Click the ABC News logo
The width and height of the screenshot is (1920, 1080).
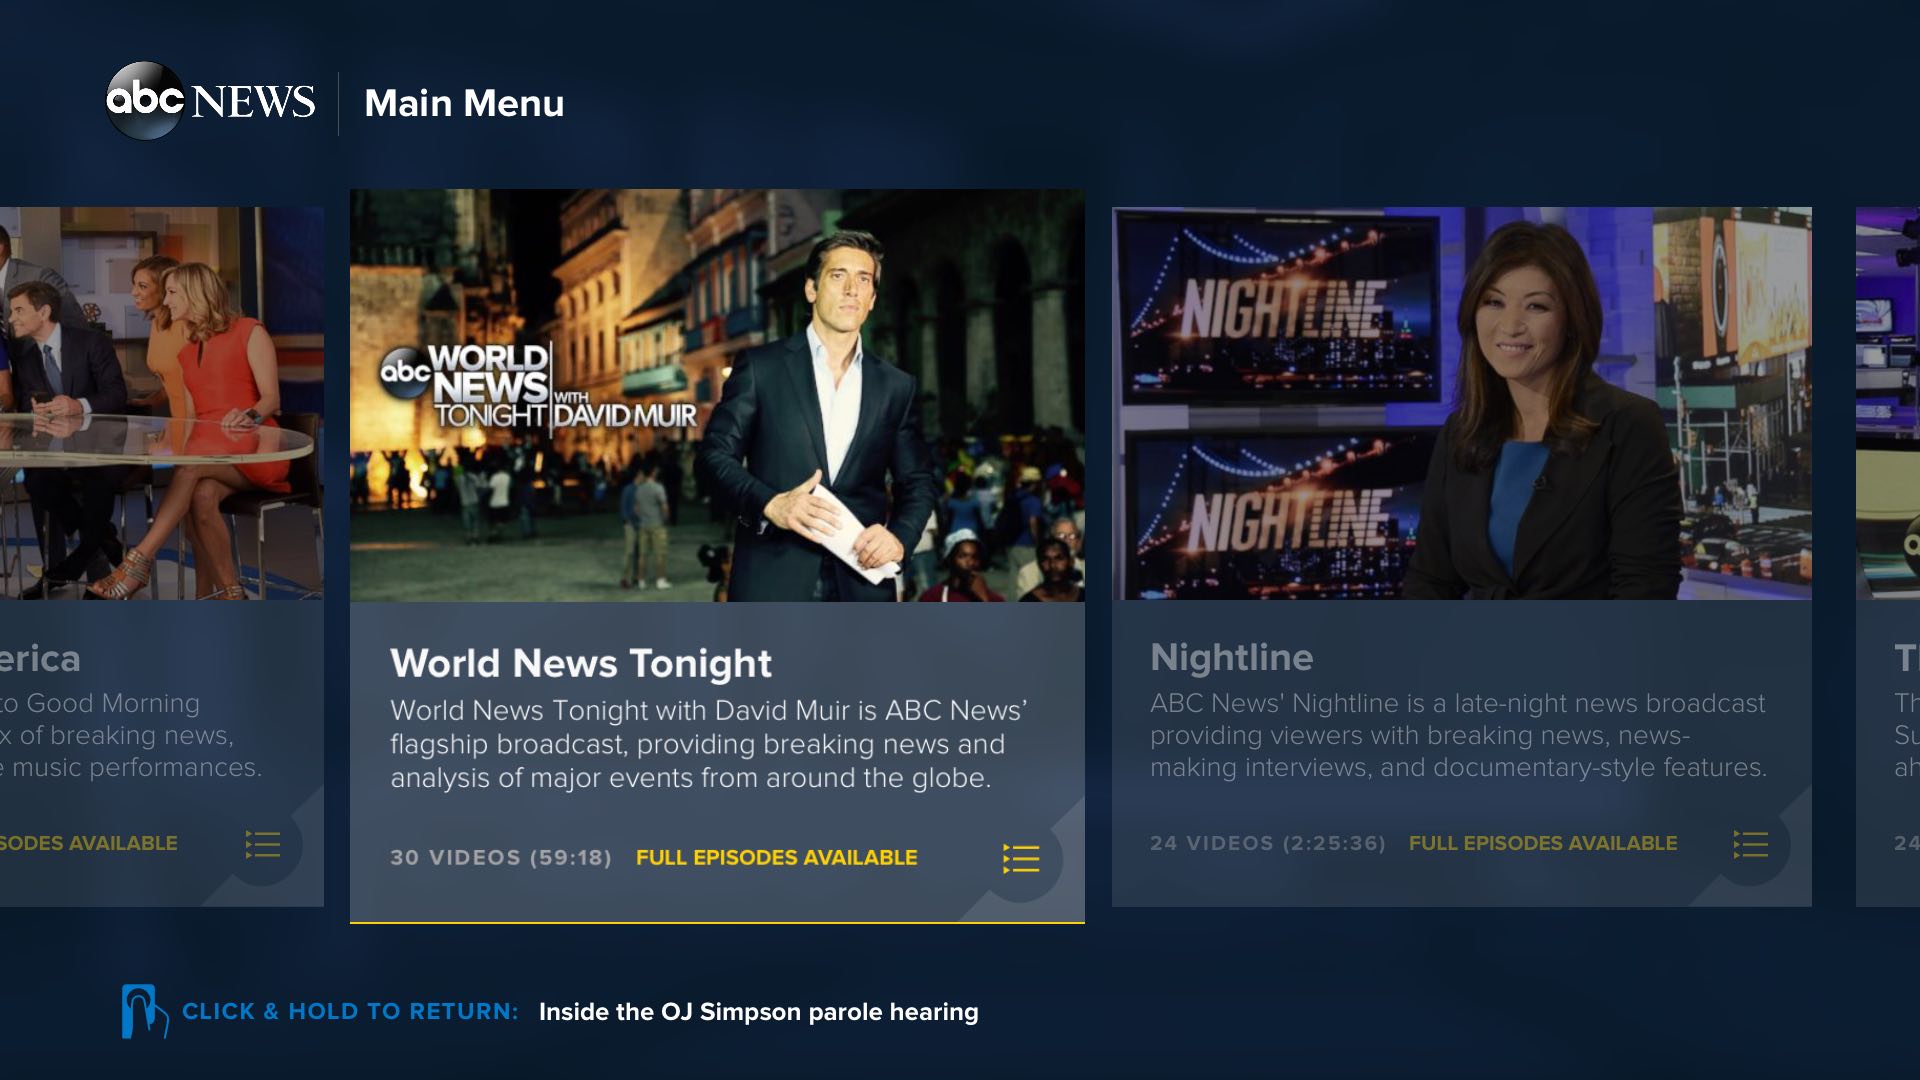[210, 102]
